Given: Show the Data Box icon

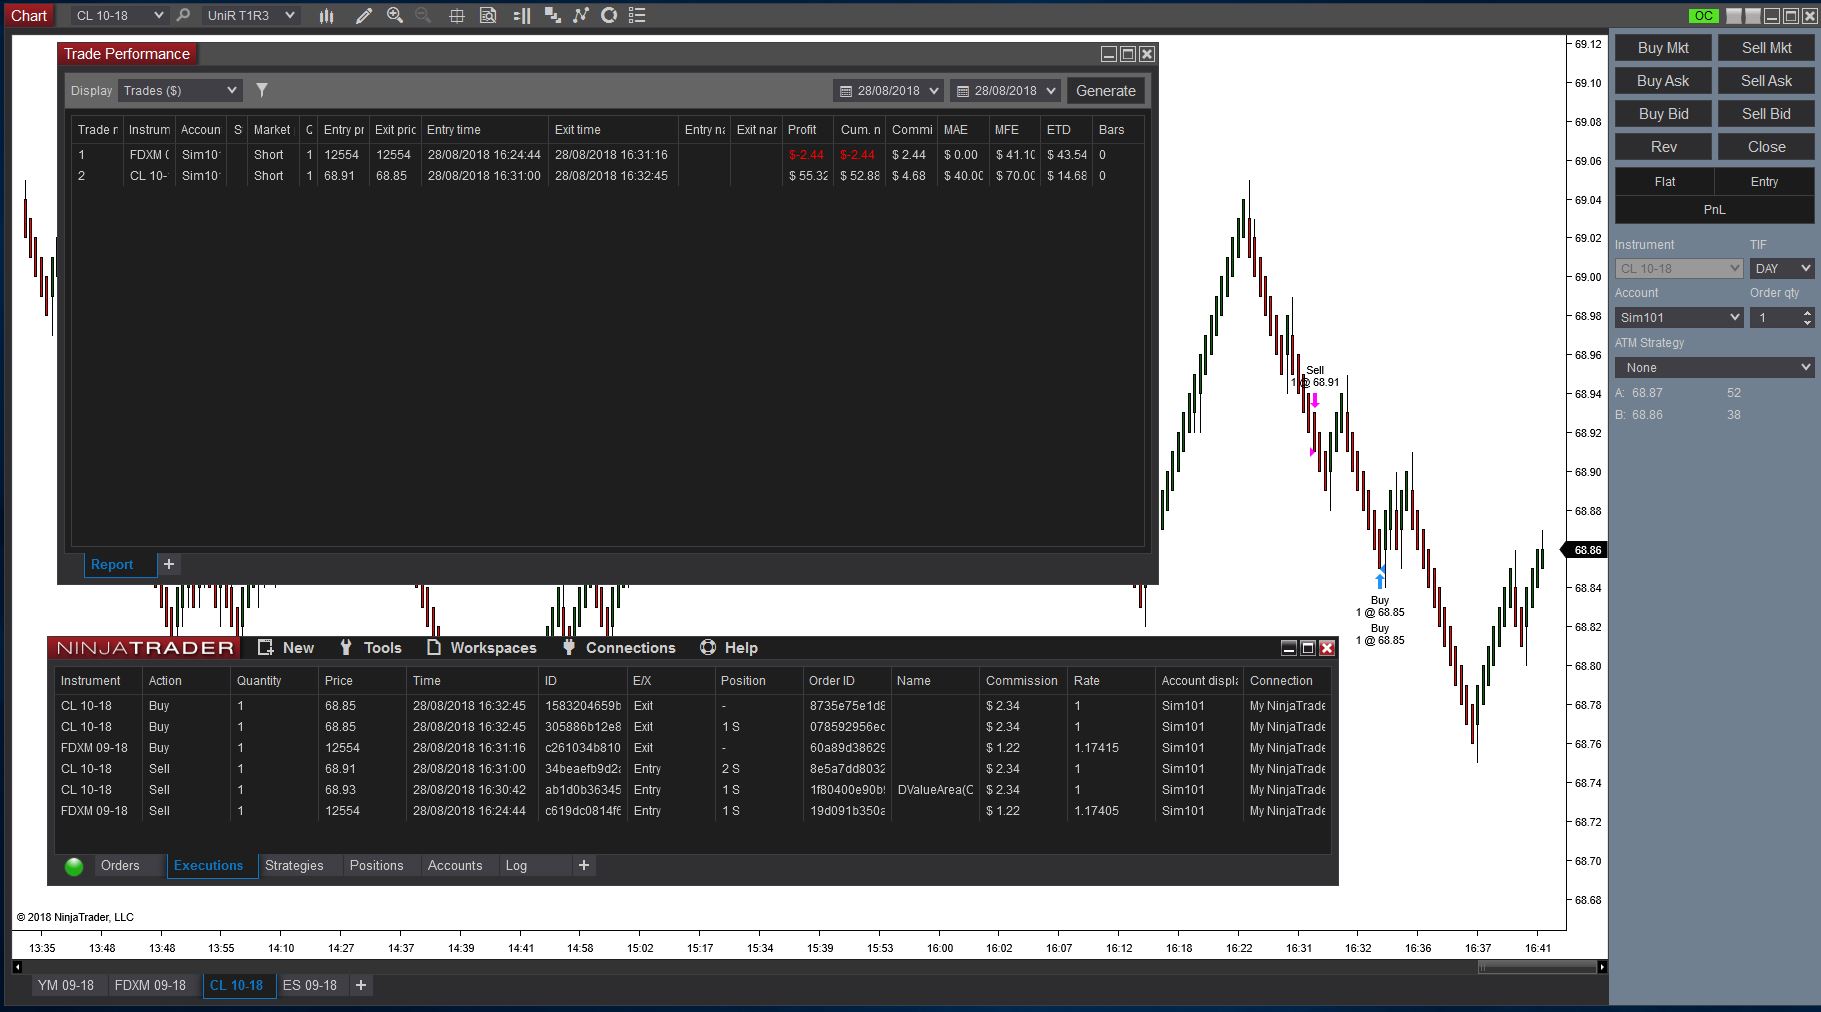Looking at the screenshot, I should point(488,16).
